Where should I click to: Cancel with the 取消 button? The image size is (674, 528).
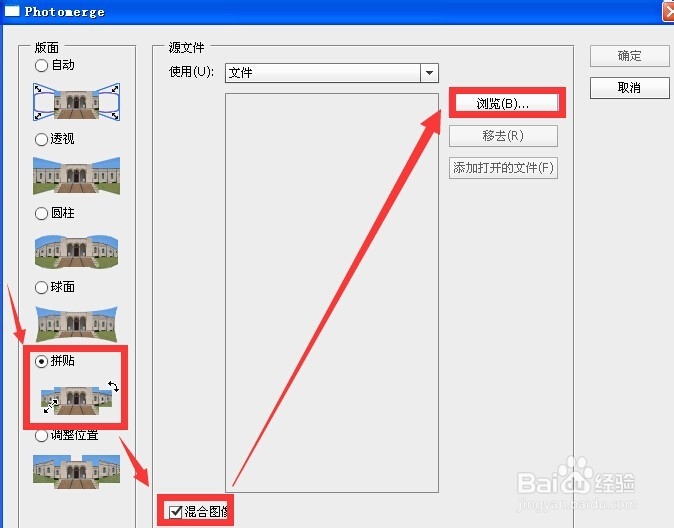[x=630, y=88]
